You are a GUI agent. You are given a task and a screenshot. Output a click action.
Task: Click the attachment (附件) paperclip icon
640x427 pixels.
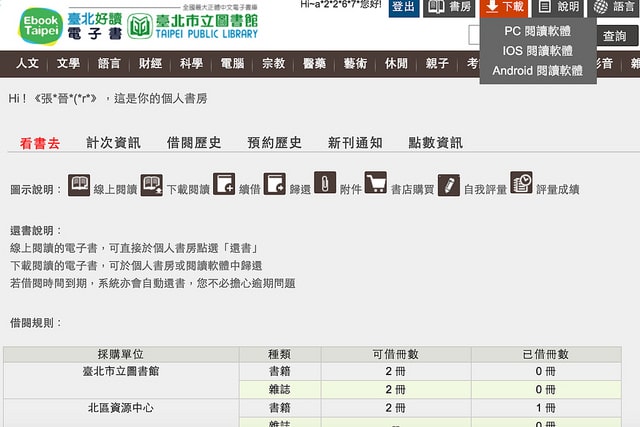[325, 184]
